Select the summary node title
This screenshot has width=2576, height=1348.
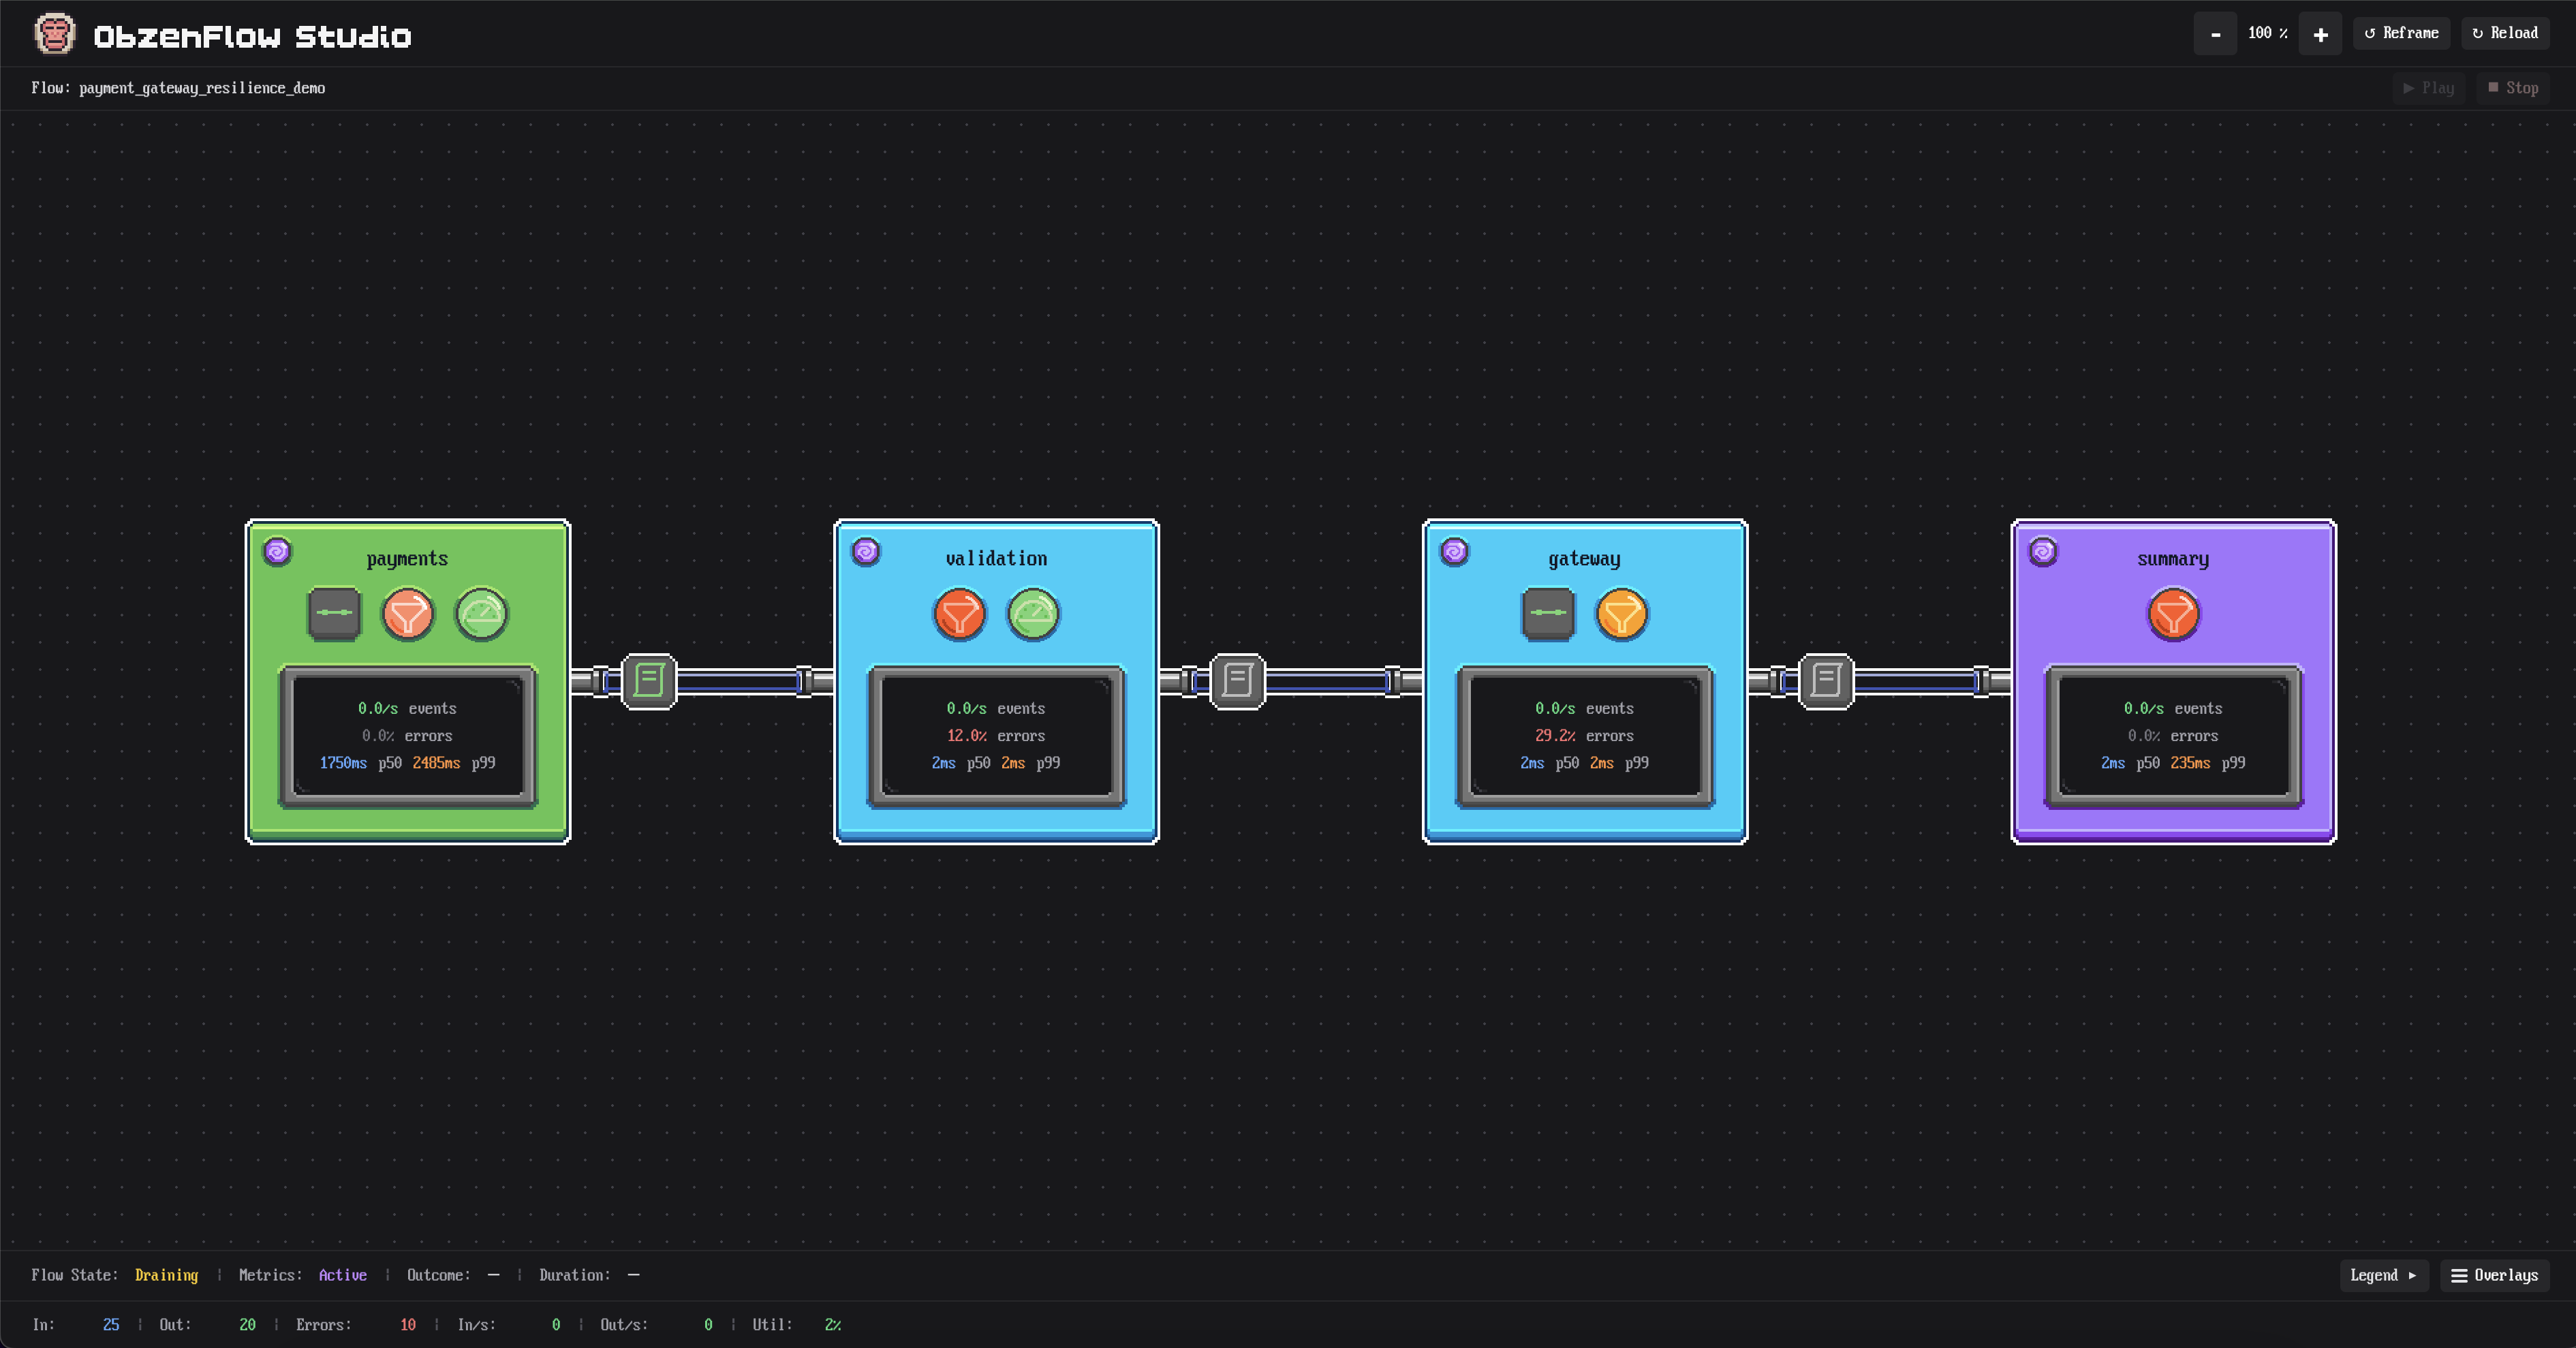click(2173, 559)
